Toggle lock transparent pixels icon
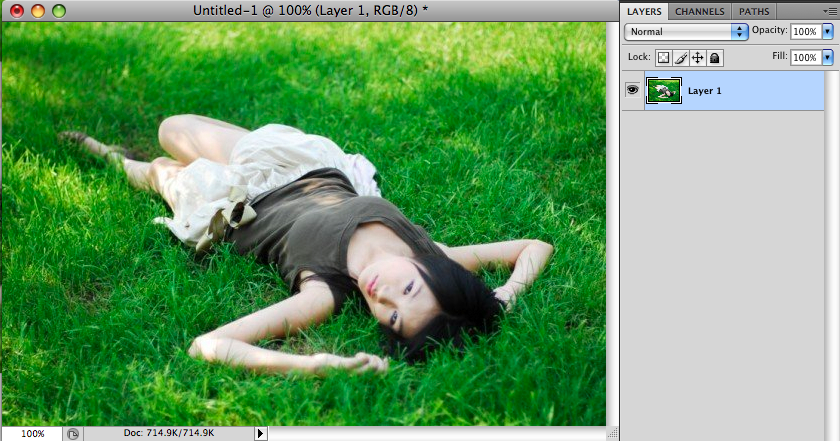 (x=663, y=58)
